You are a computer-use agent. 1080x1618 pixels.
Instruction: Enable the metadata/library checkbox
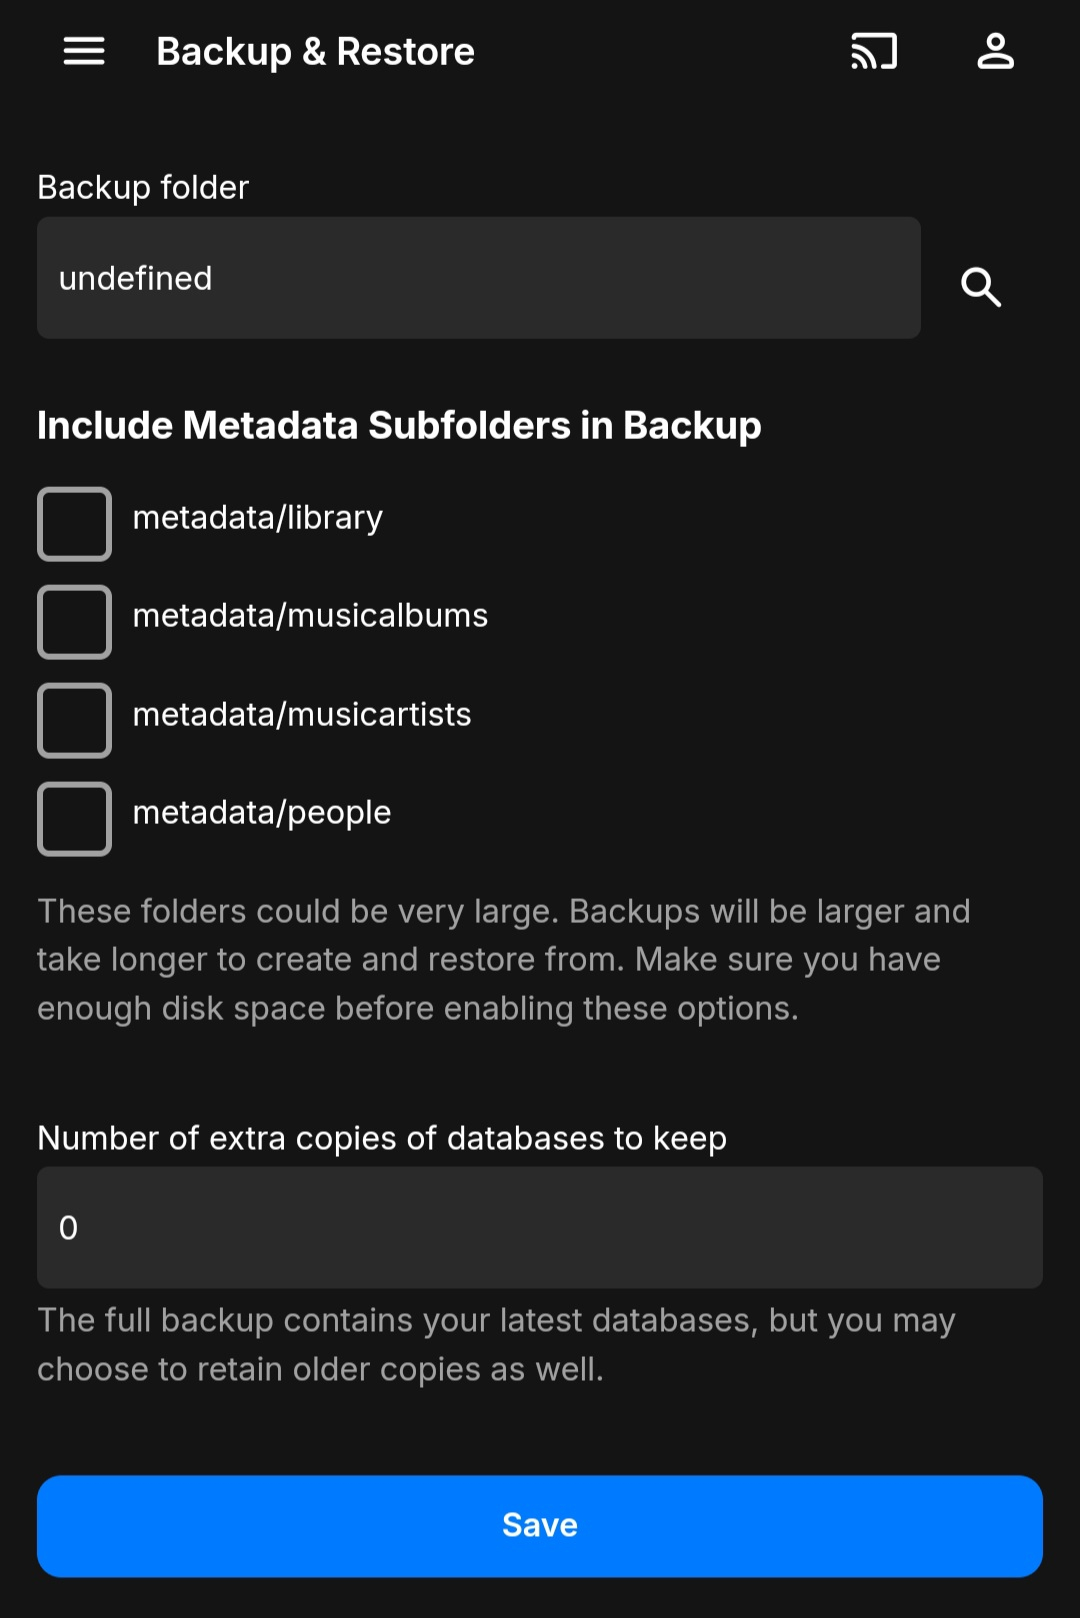[74, 523]
